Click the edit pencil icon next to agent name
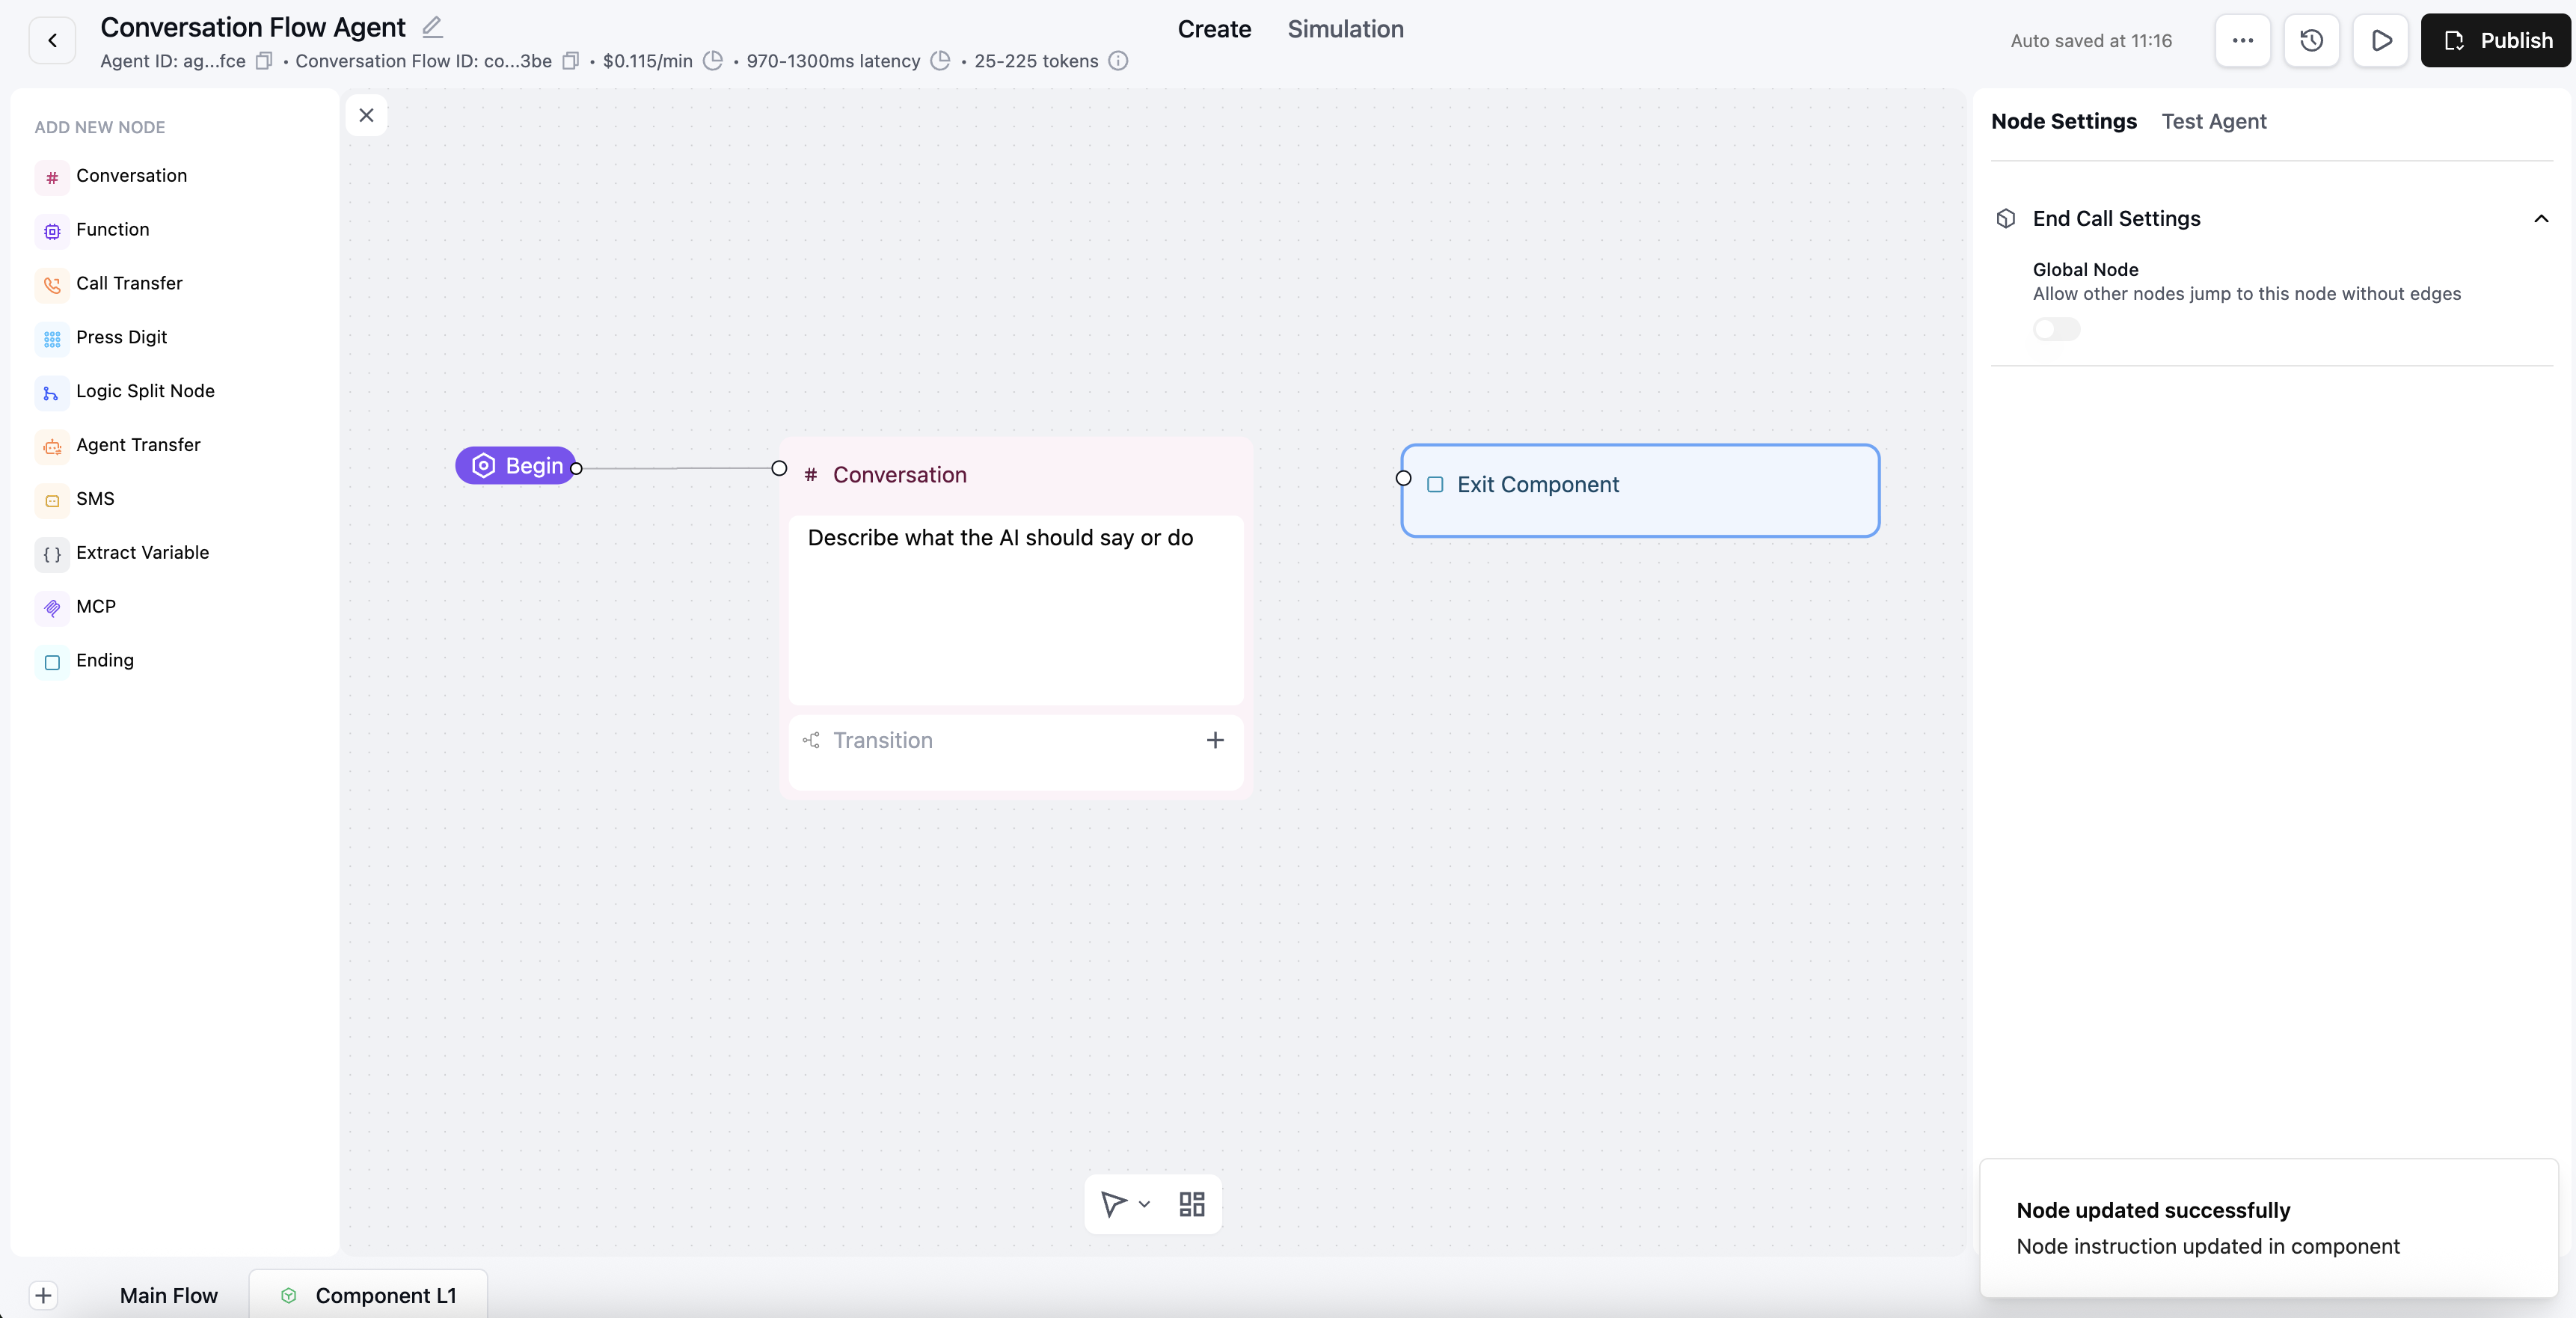 coord(432,27)
